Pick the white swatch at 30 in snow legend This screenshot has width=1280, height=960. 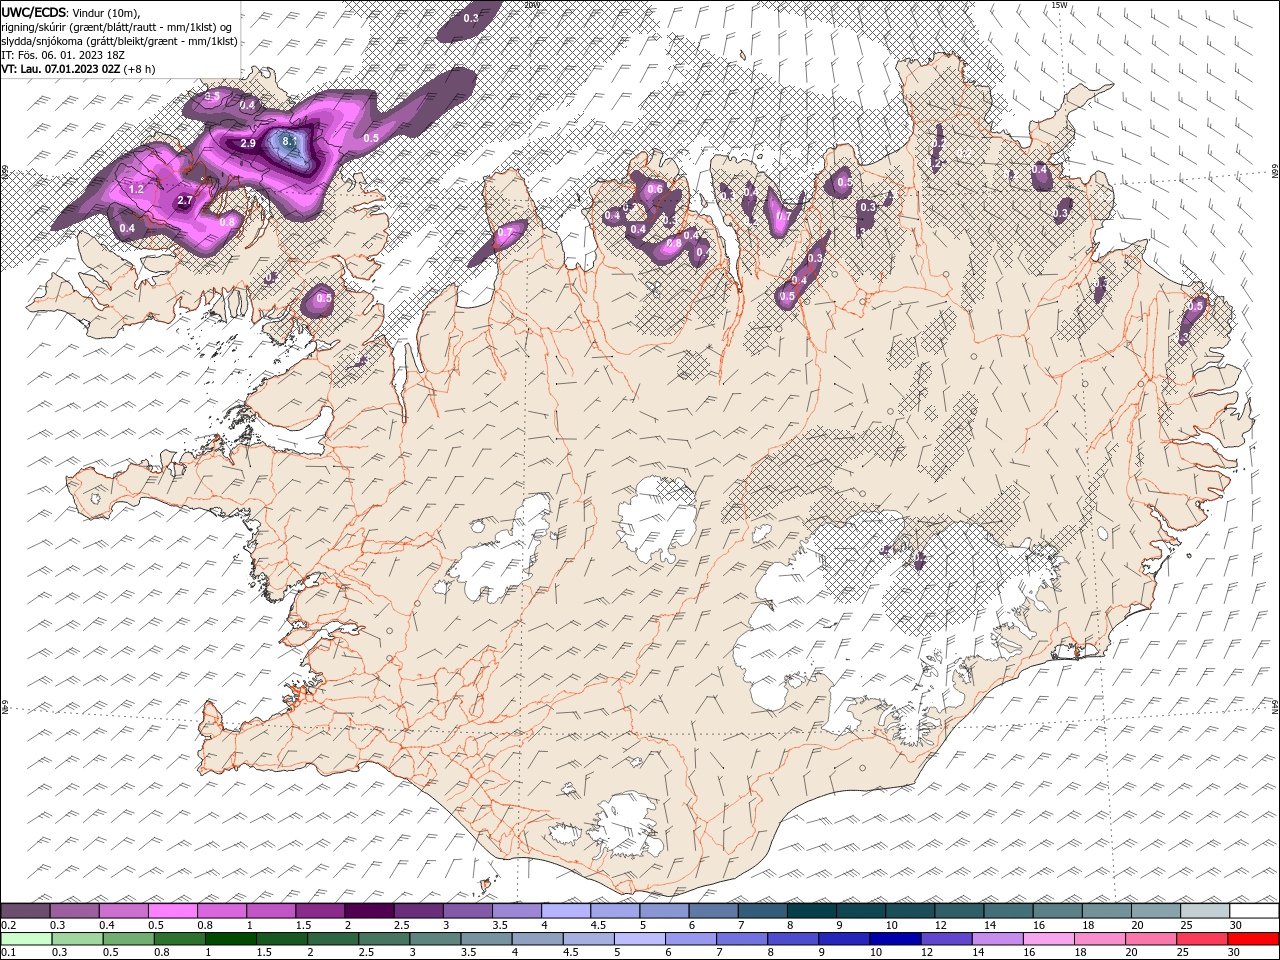[x=1254, y=911]
